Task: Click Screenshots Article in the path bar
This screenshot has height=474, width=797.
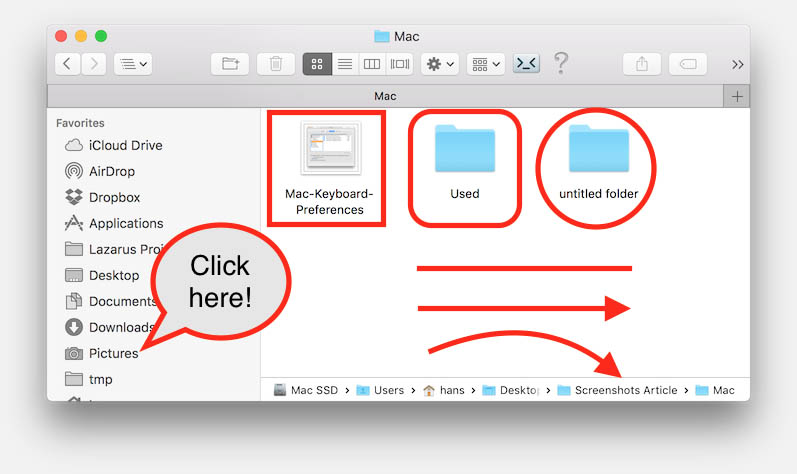Action: tap(617, 390)
